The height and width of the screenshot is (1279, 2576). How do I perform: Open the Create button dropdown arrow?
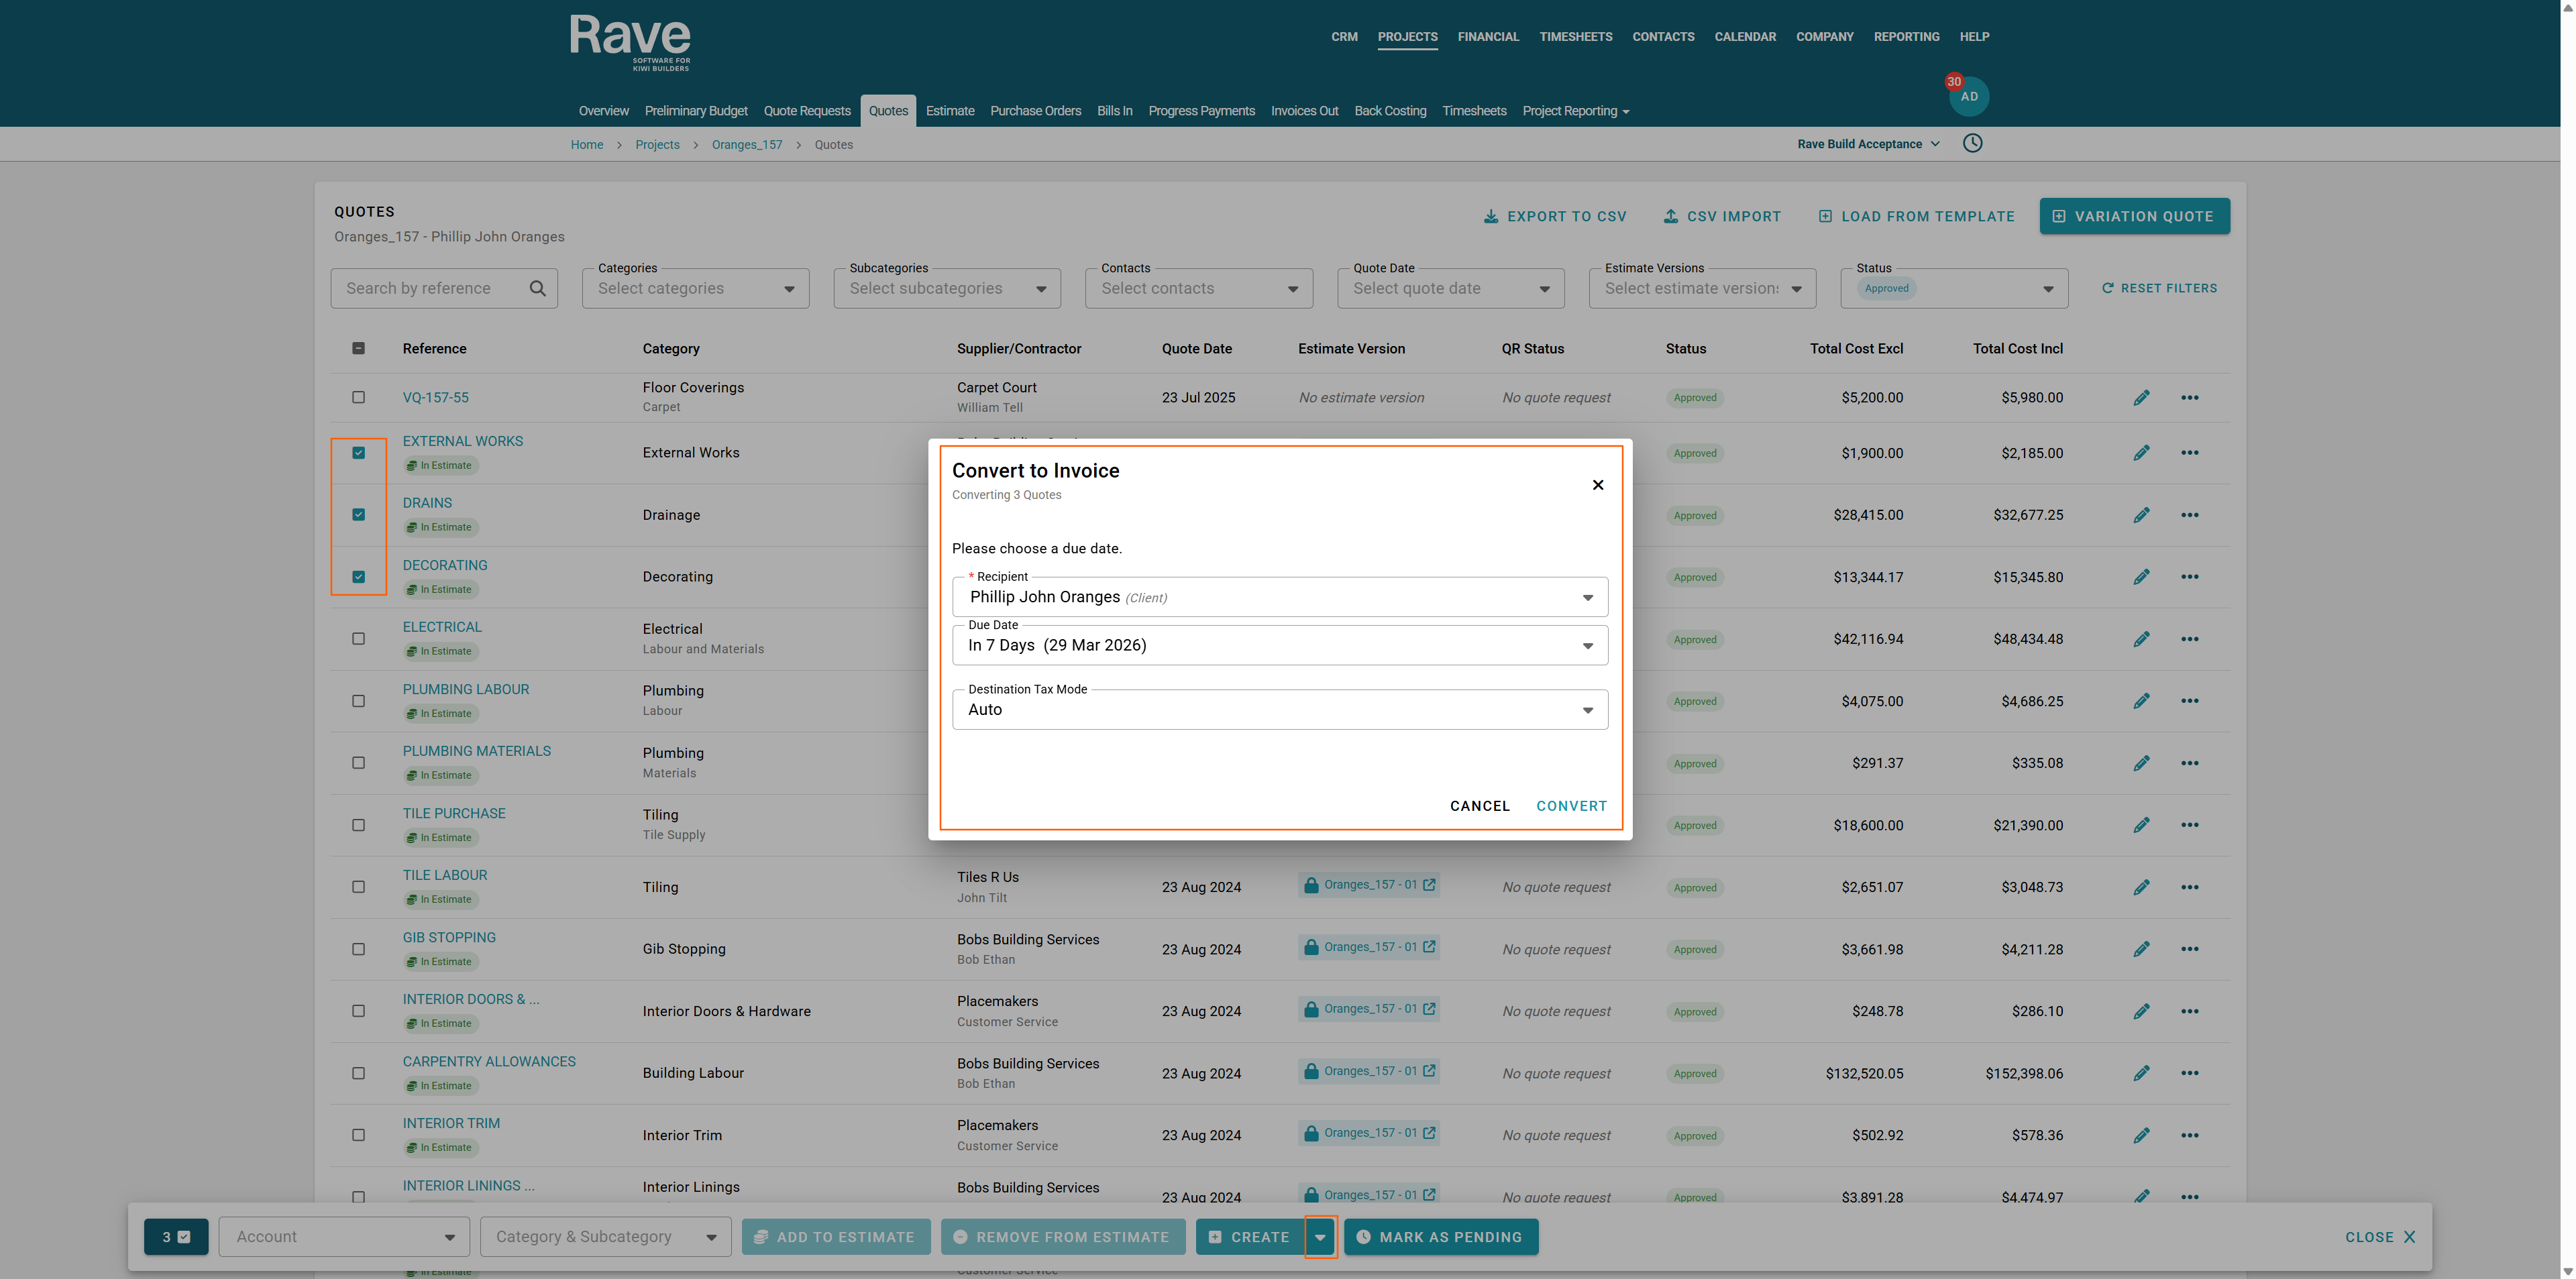[1320, 1237]
